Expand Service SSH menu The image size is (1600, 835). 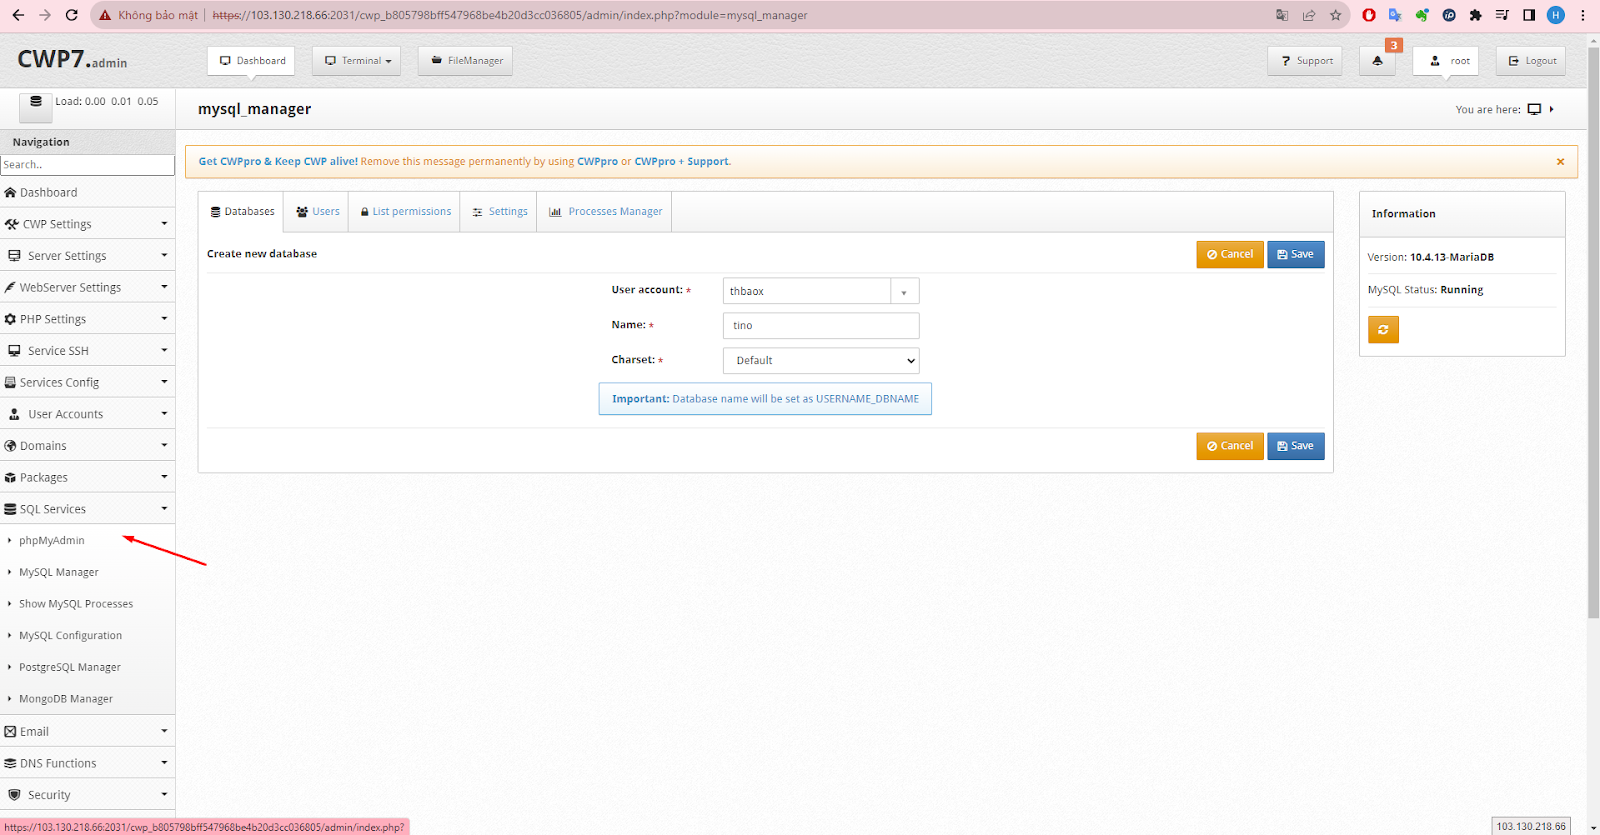87,351
